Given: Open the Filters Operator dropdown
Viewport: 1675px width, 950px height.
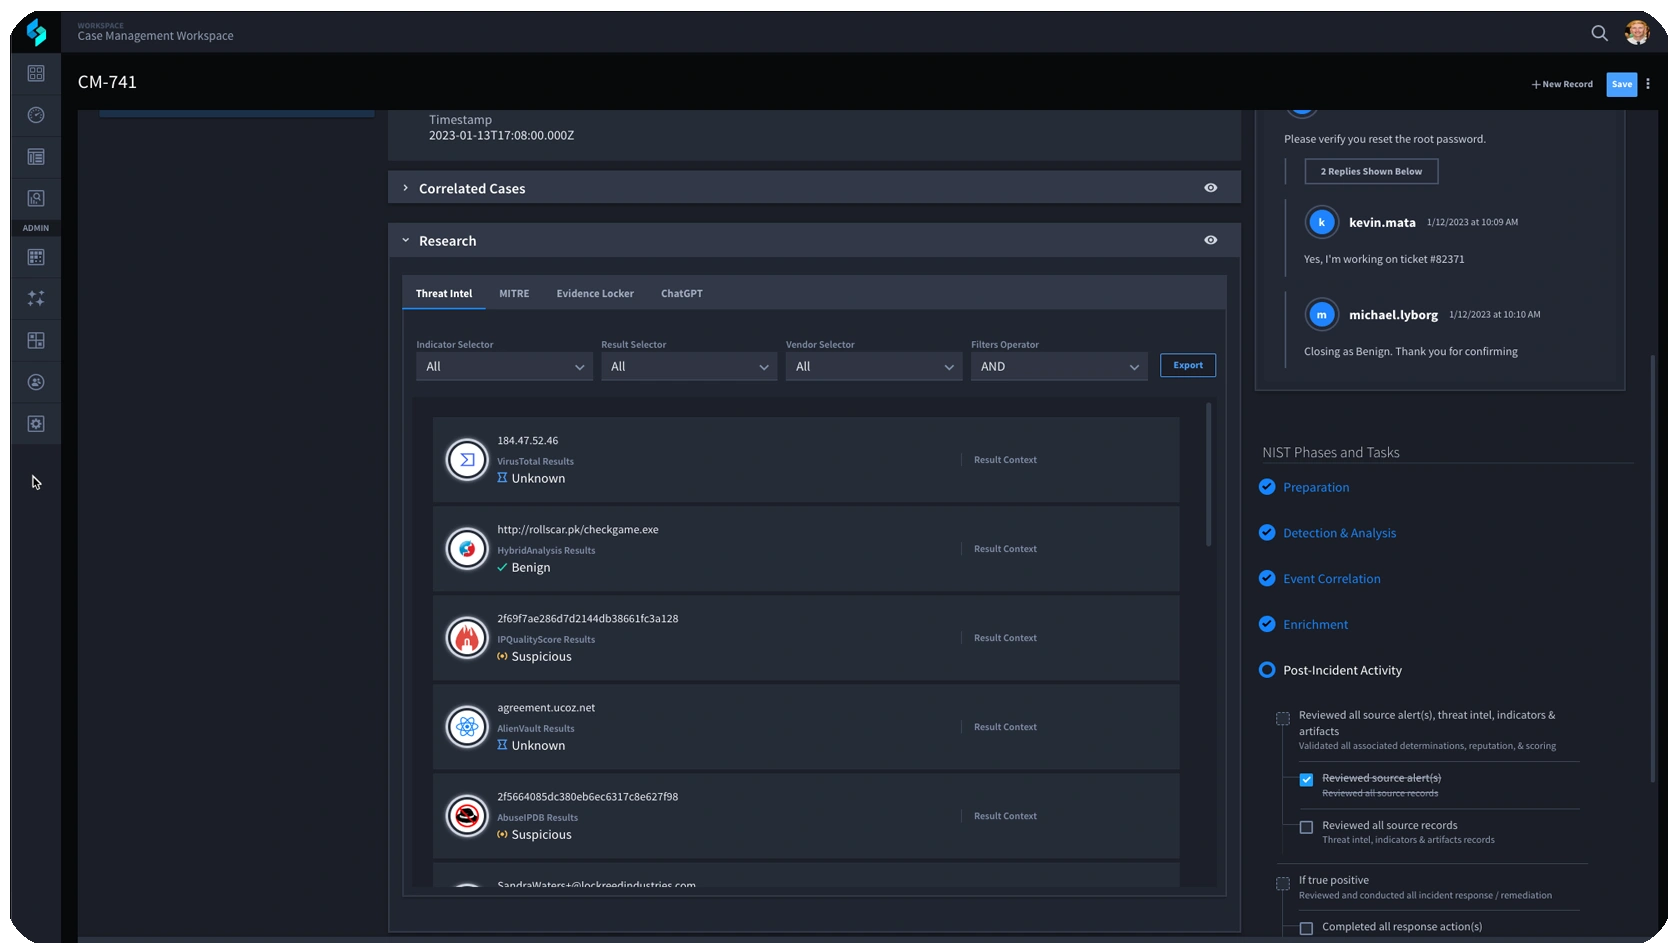Looking at the screenshot, I should click(1058, 367).
